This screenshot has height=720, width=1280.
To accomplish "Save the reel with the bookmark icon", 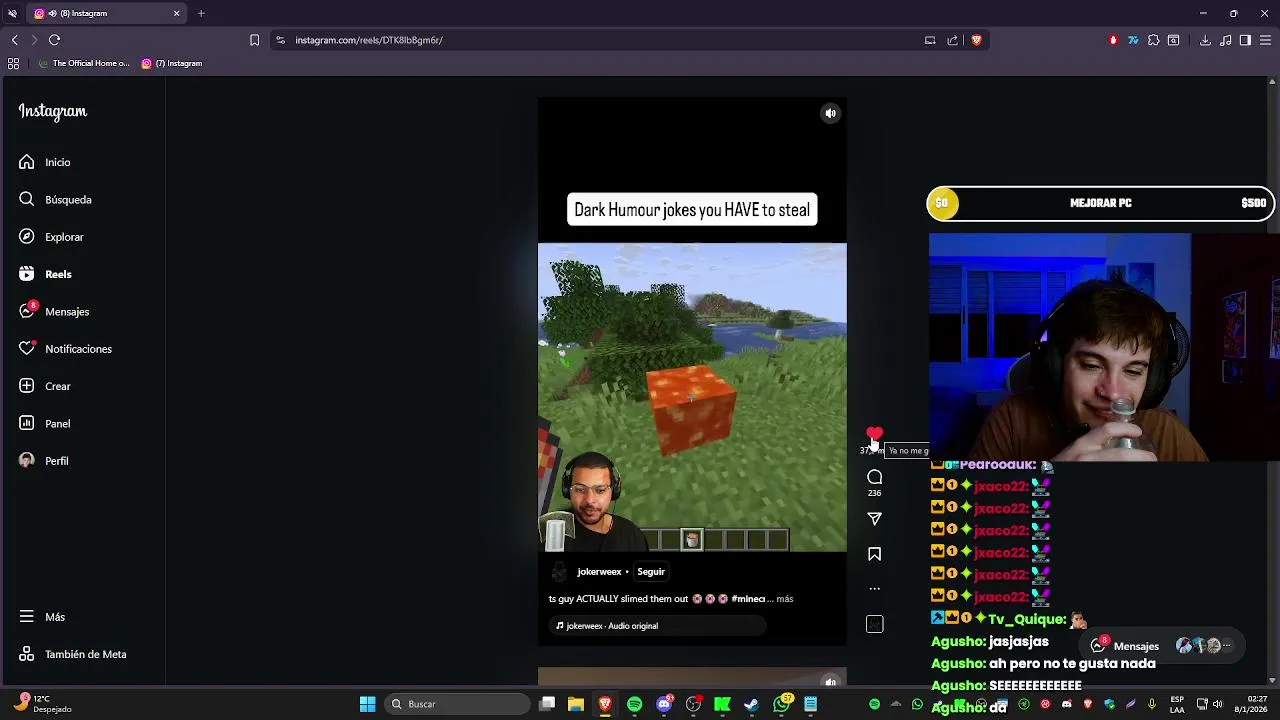I will (x=874, y=554).
